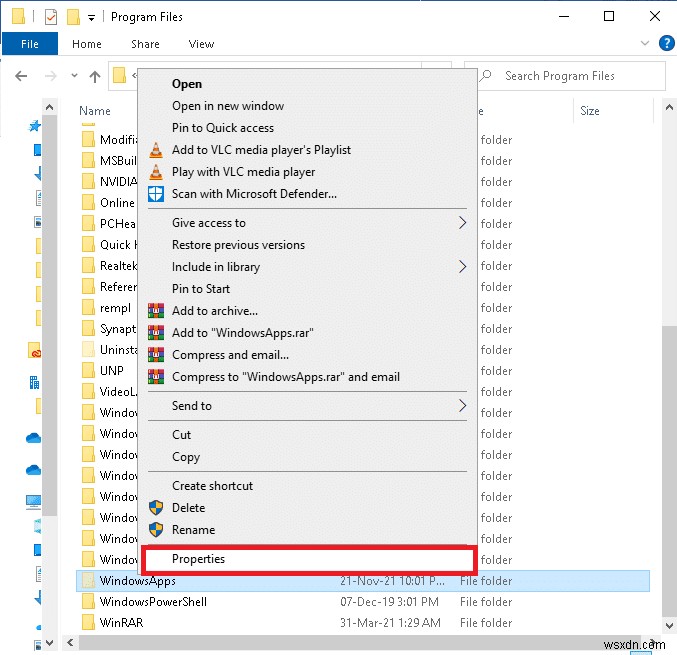677x655 pixels.
Task: Click the VLC cone icon beside Play with VLC
Action: coord(156,172)
